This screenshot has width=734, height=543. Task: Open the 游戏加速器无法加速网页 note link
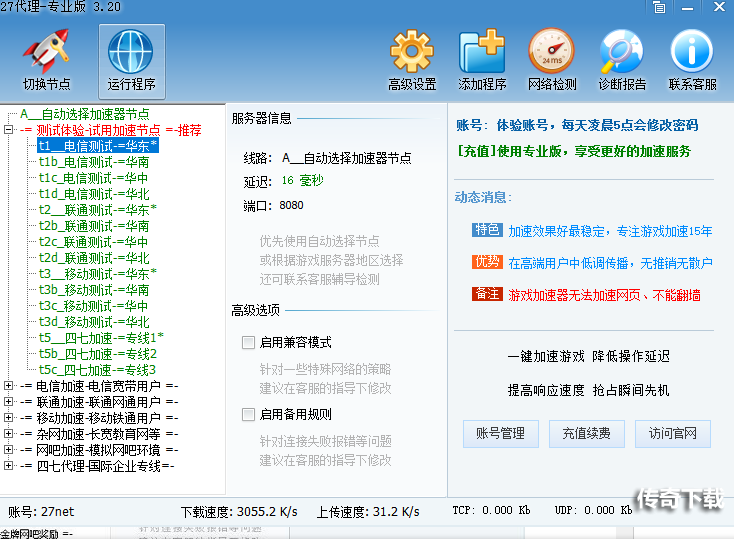point(604,295)
